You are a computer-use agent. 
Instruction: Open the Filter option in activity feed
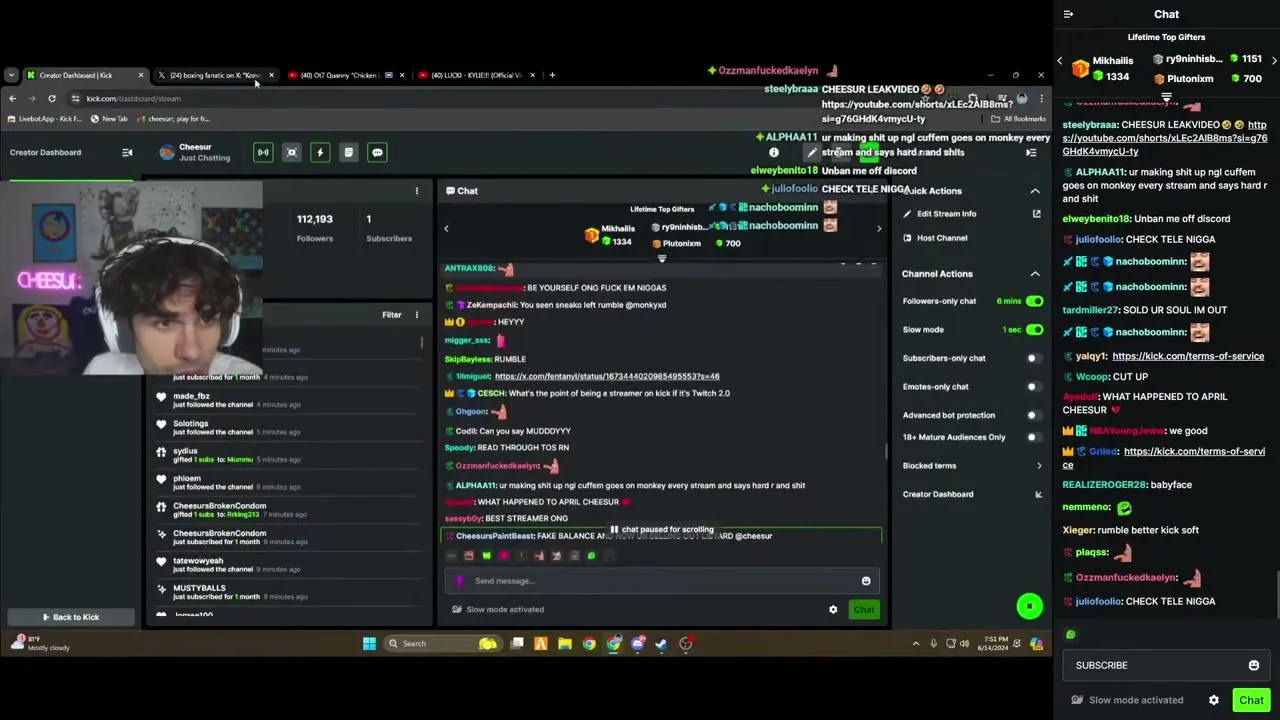(391, 315)
